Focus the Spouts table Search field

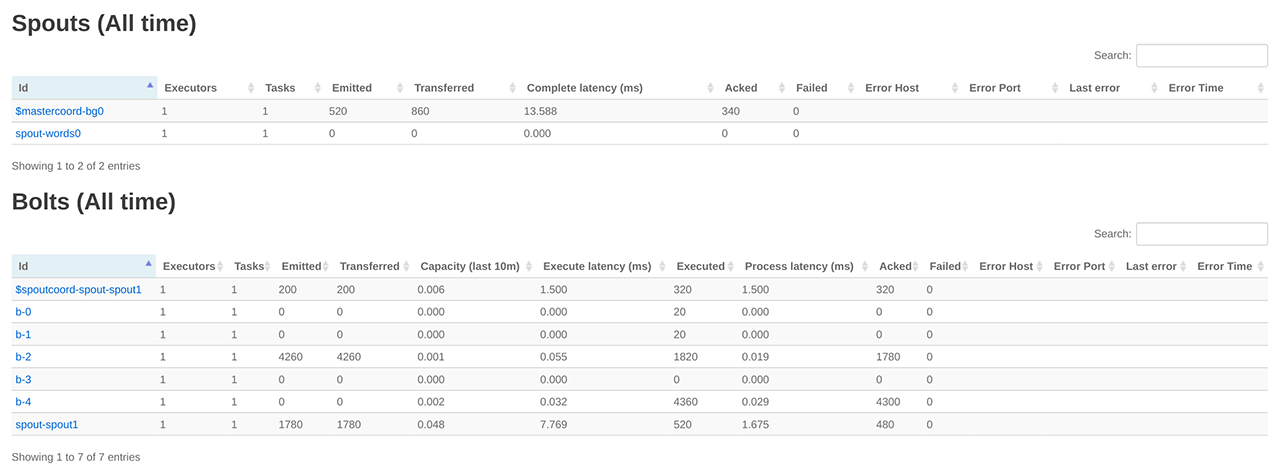click(x=1201, y=56)
